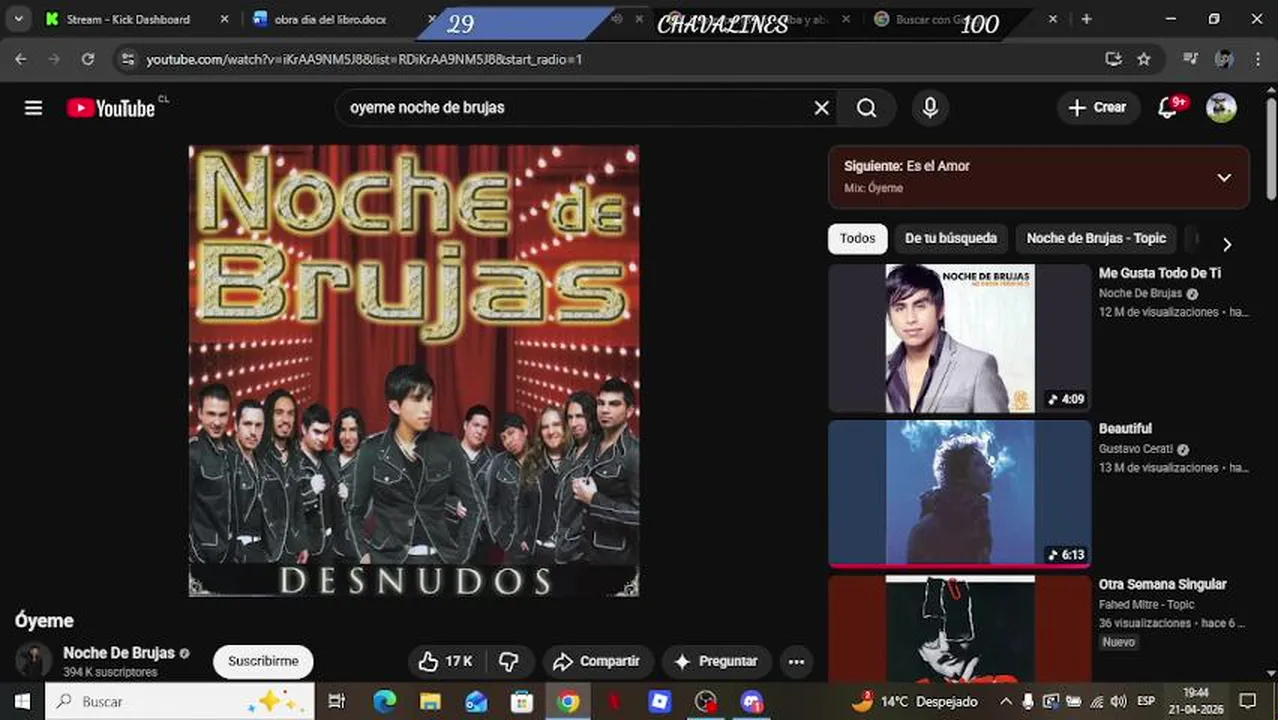Open OBS Studio from the taskbar
The height and width of the screenshot is (720, 1278).
click(706, 701)
